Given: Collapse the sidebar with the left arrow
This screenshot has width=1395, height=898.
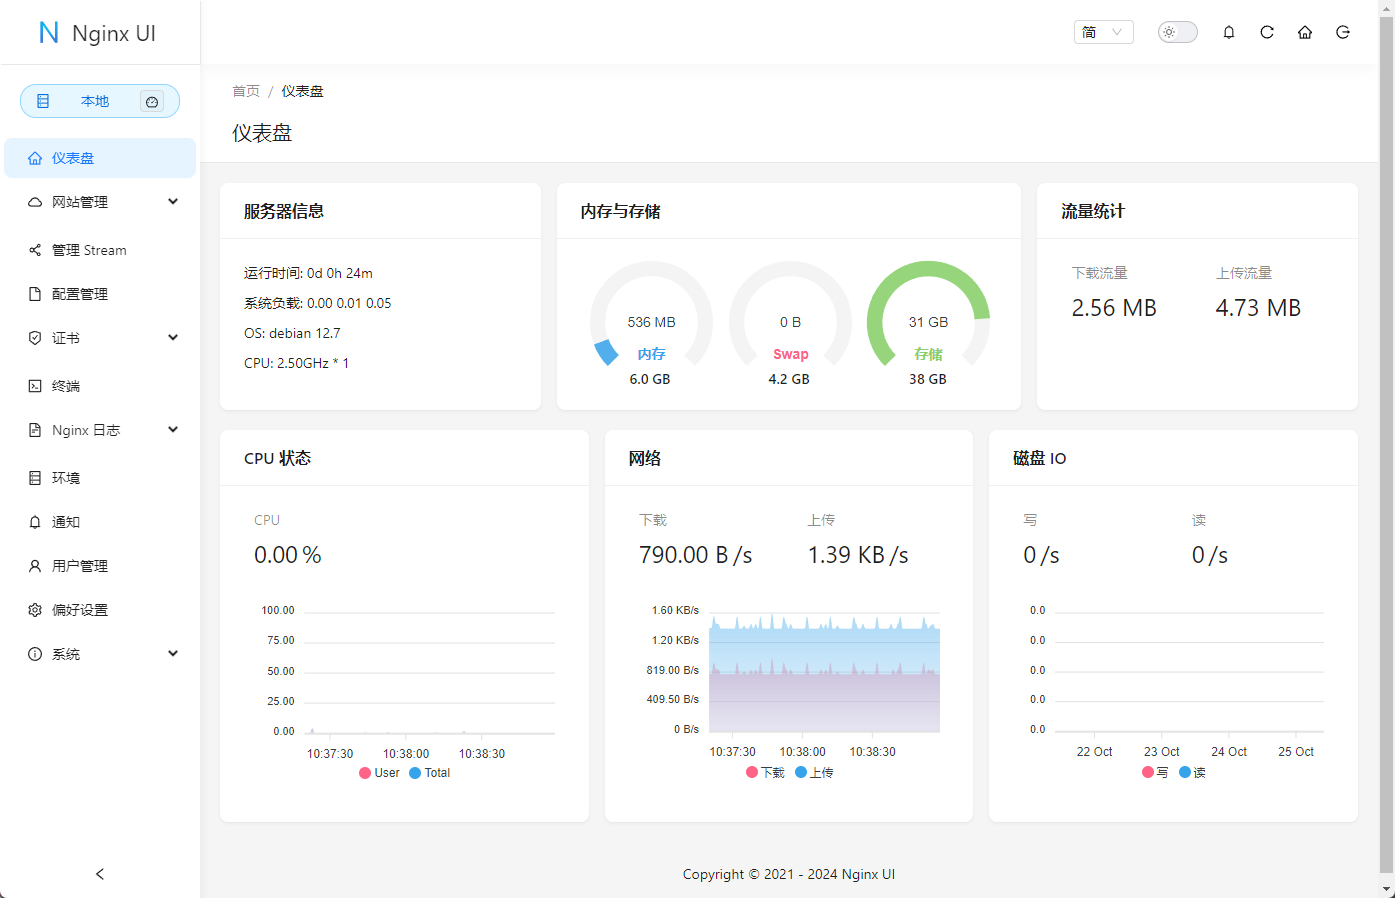Looking at the screenshot, I should 100,874.
